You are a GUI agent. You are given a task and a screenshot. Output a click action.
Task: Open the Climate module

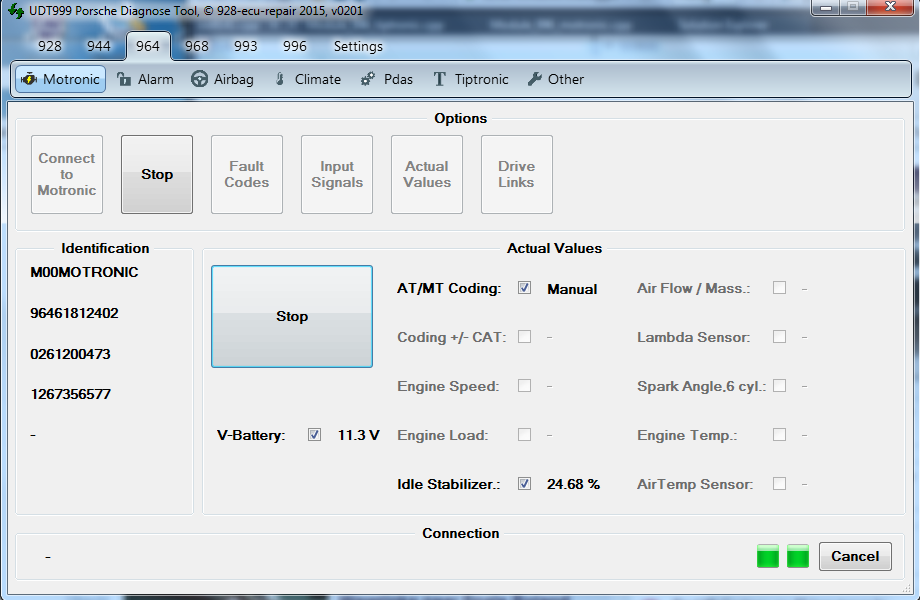307,79
